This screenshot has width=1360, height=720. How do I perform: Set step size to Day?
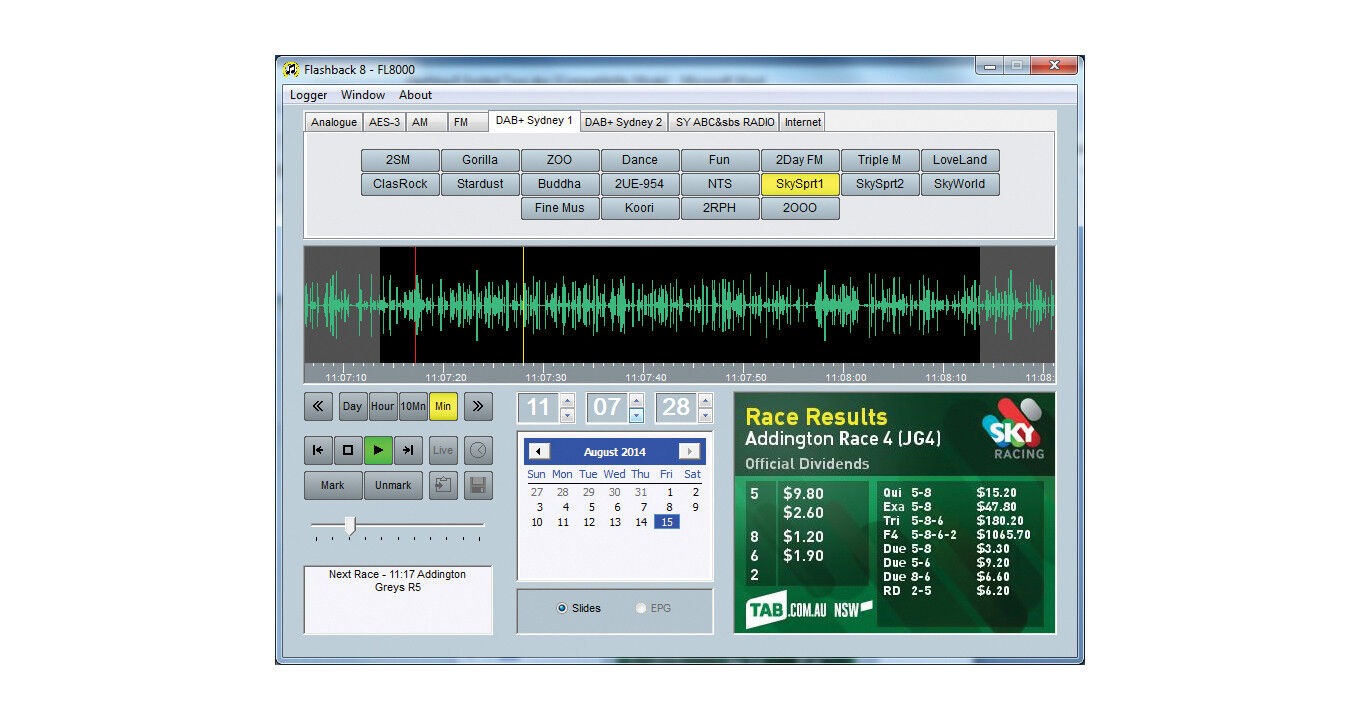click(352, 406)
